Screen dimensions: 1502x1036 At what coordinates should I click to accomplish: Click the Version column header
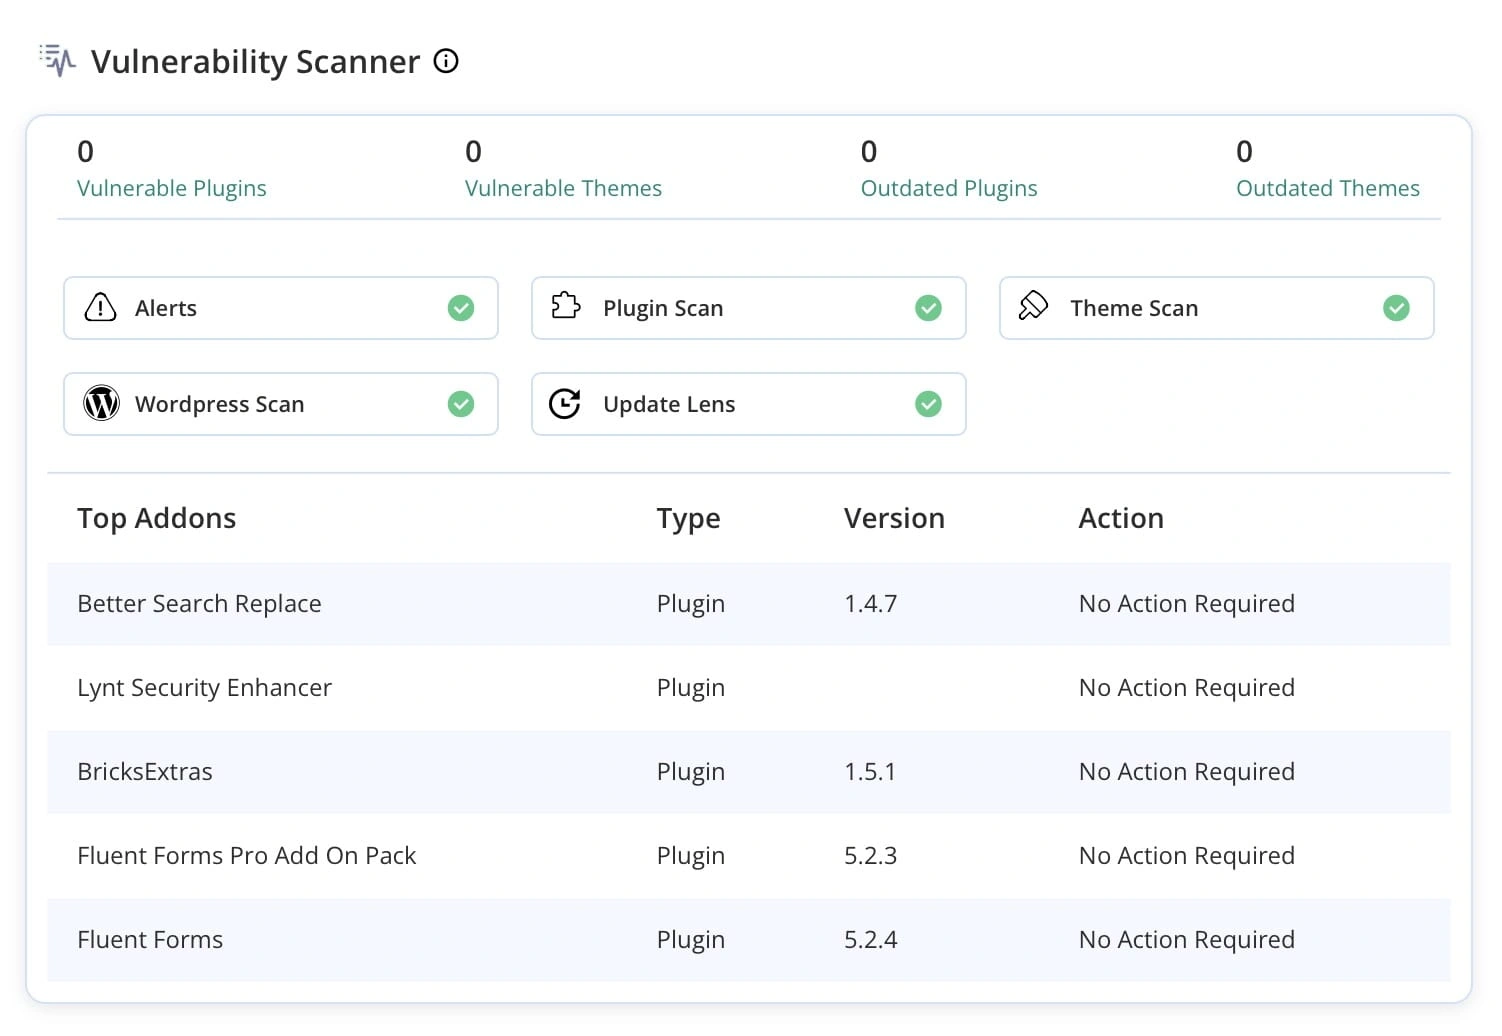click(x=894, y=518)
